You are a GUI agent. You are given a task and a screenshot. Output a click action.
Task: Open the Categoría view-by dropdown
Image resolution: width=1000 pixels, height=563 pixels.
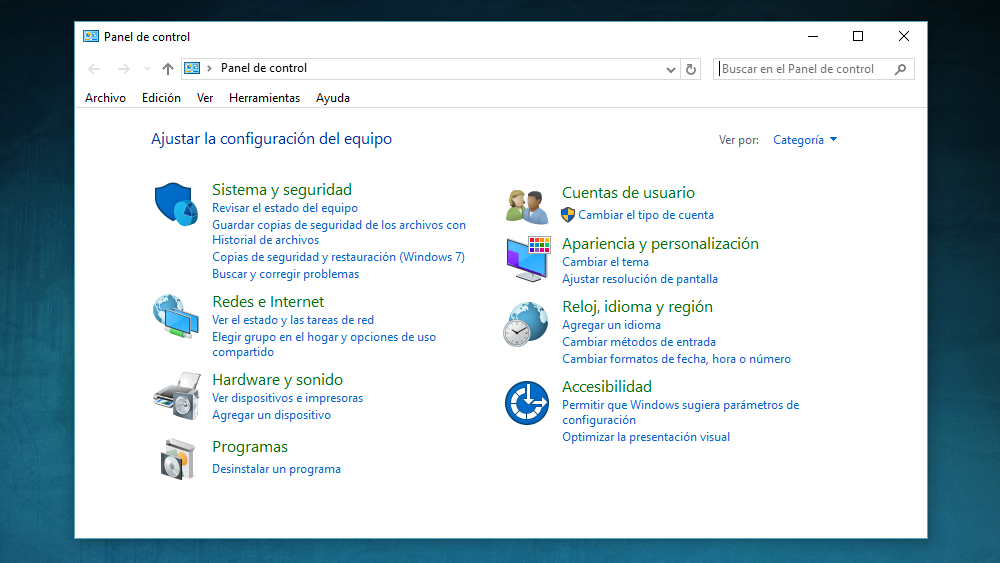pos(805,140)
